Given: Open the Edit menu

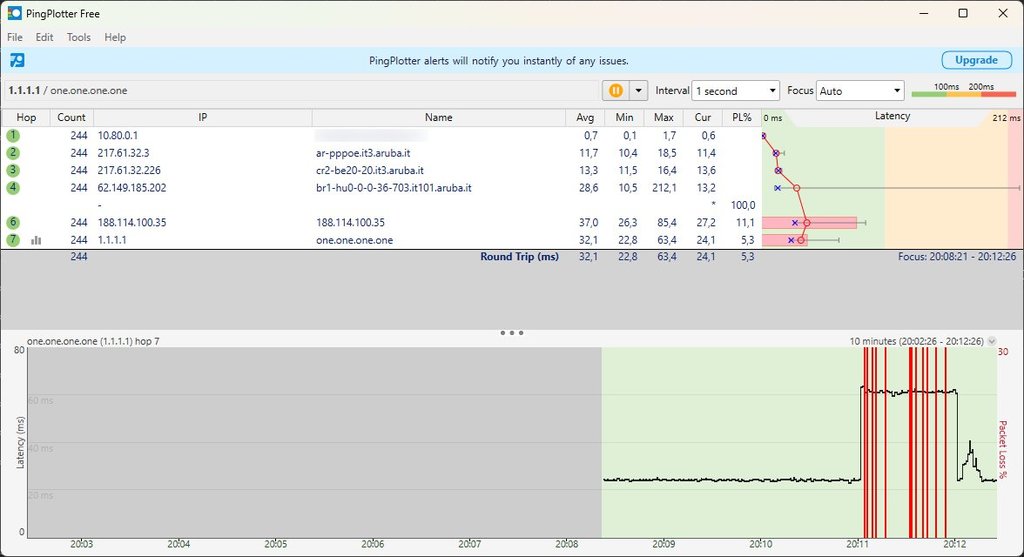Looking at the screenshot, I should click(44, 37).
